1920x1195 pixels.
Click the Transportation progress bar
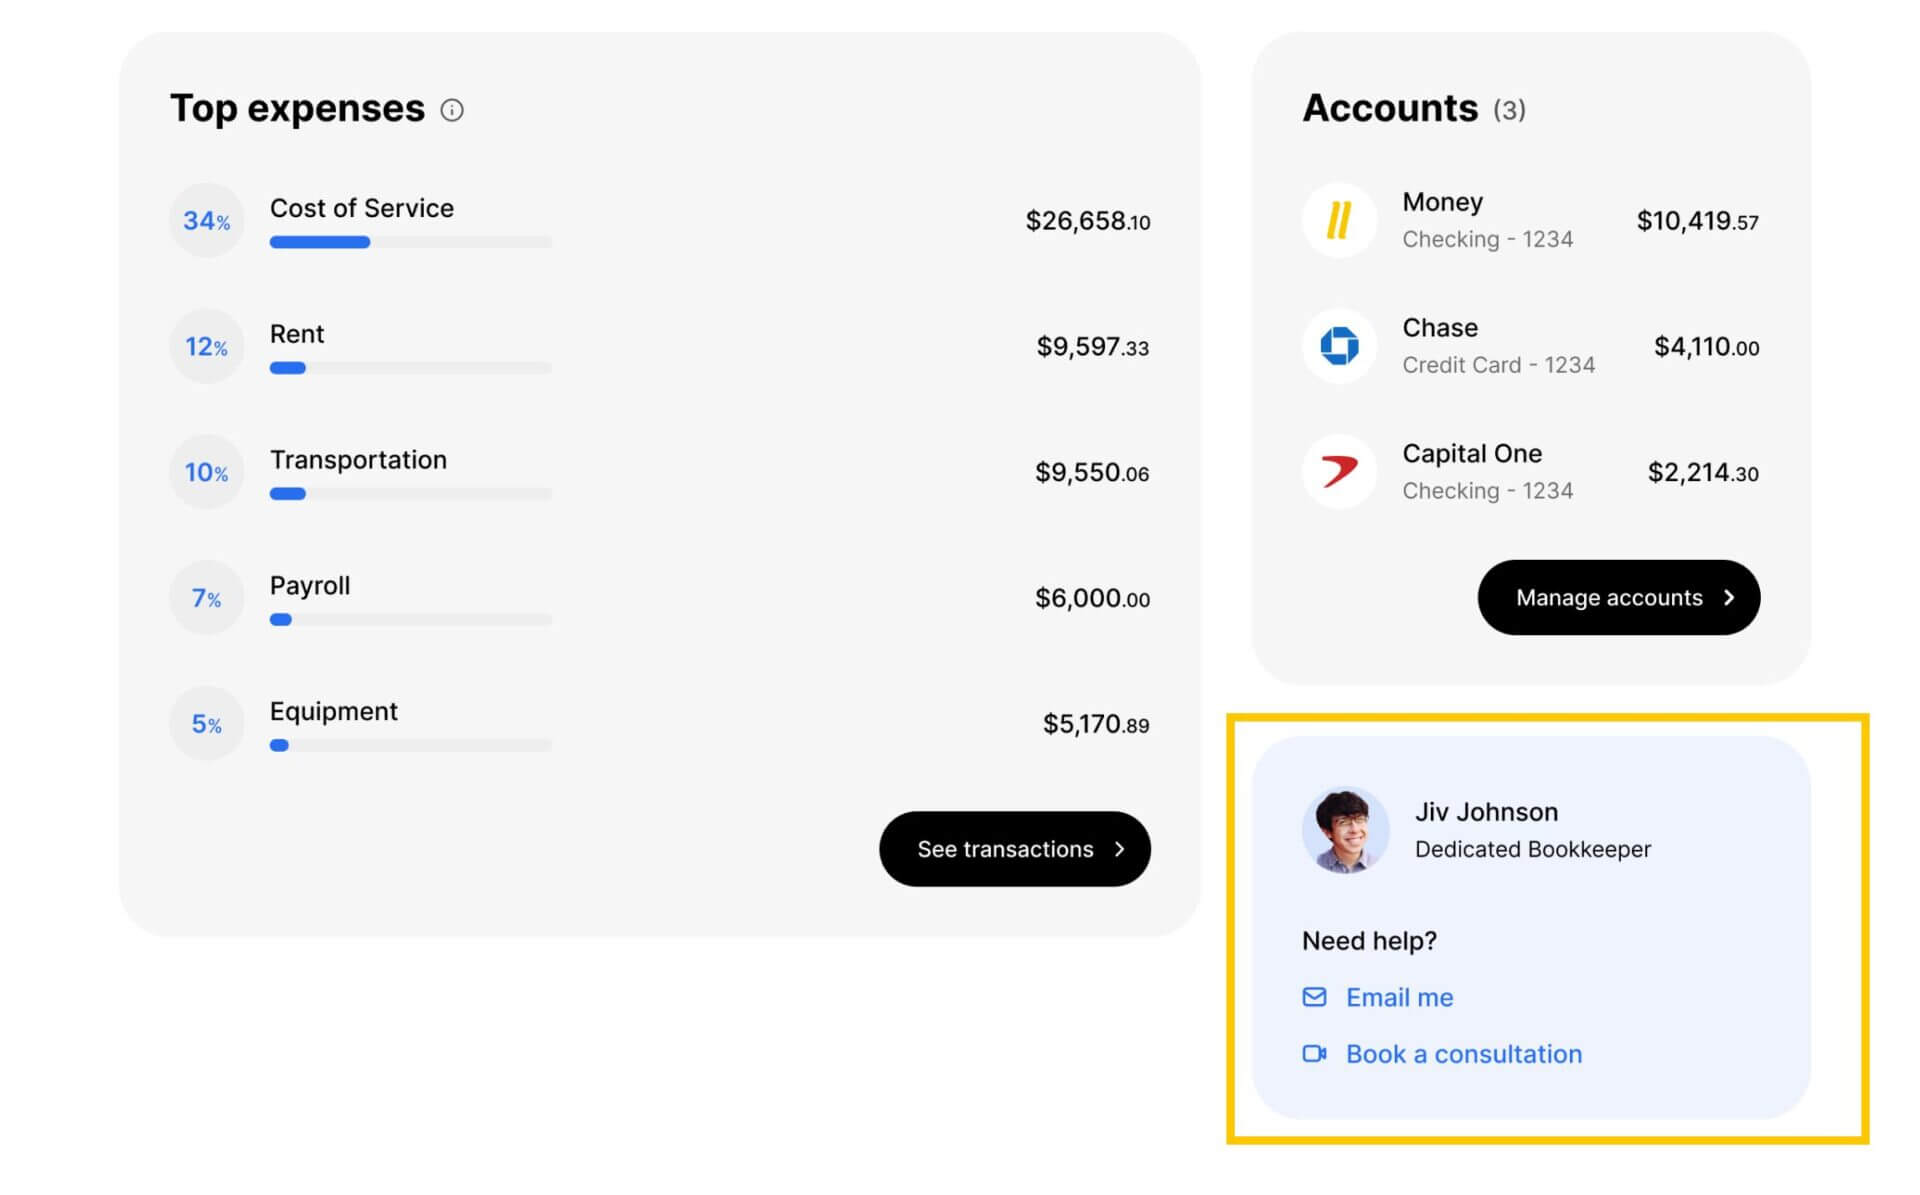click(x=411, y=494)
